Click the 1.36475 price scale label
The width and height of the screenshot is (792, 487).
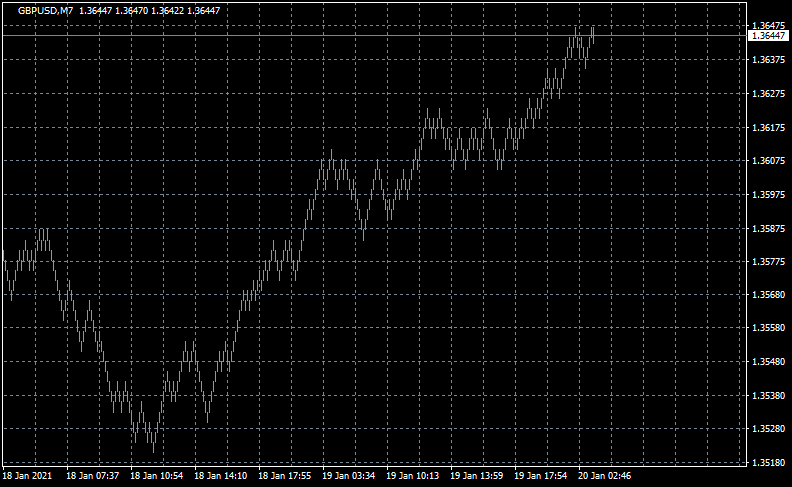(x=768, y=26)
